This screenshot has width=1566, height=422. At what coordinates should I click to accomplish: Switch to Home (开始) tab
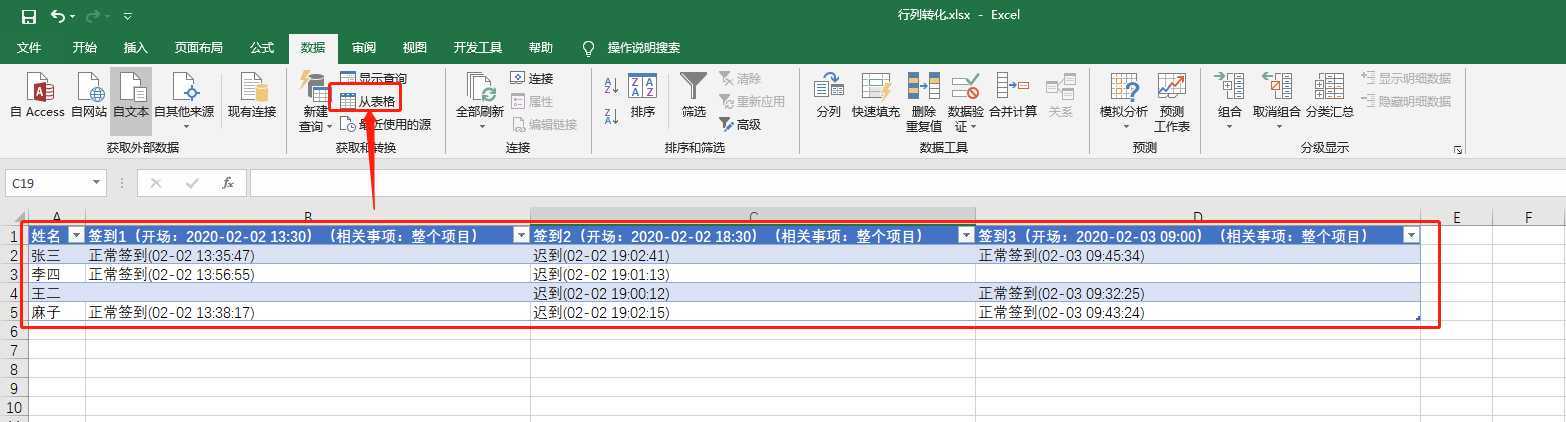click(84, 47)
